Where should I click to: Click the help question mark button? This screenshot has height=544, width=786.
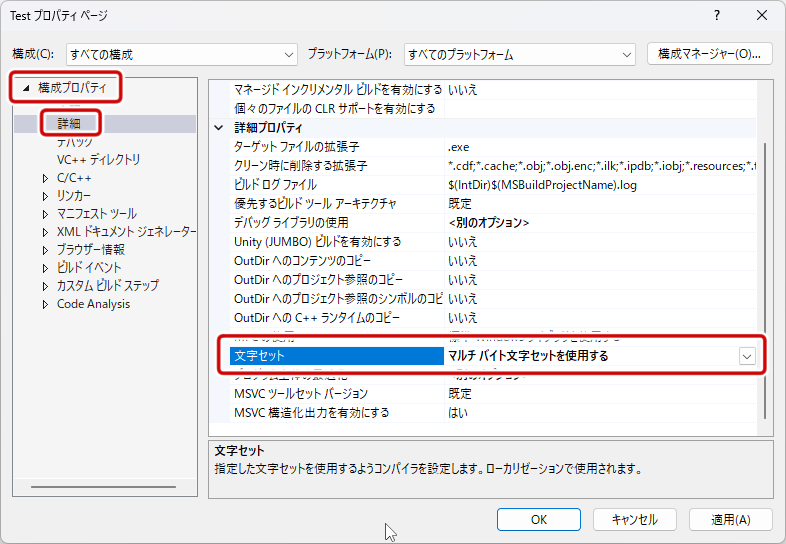(x=717, y=16)
